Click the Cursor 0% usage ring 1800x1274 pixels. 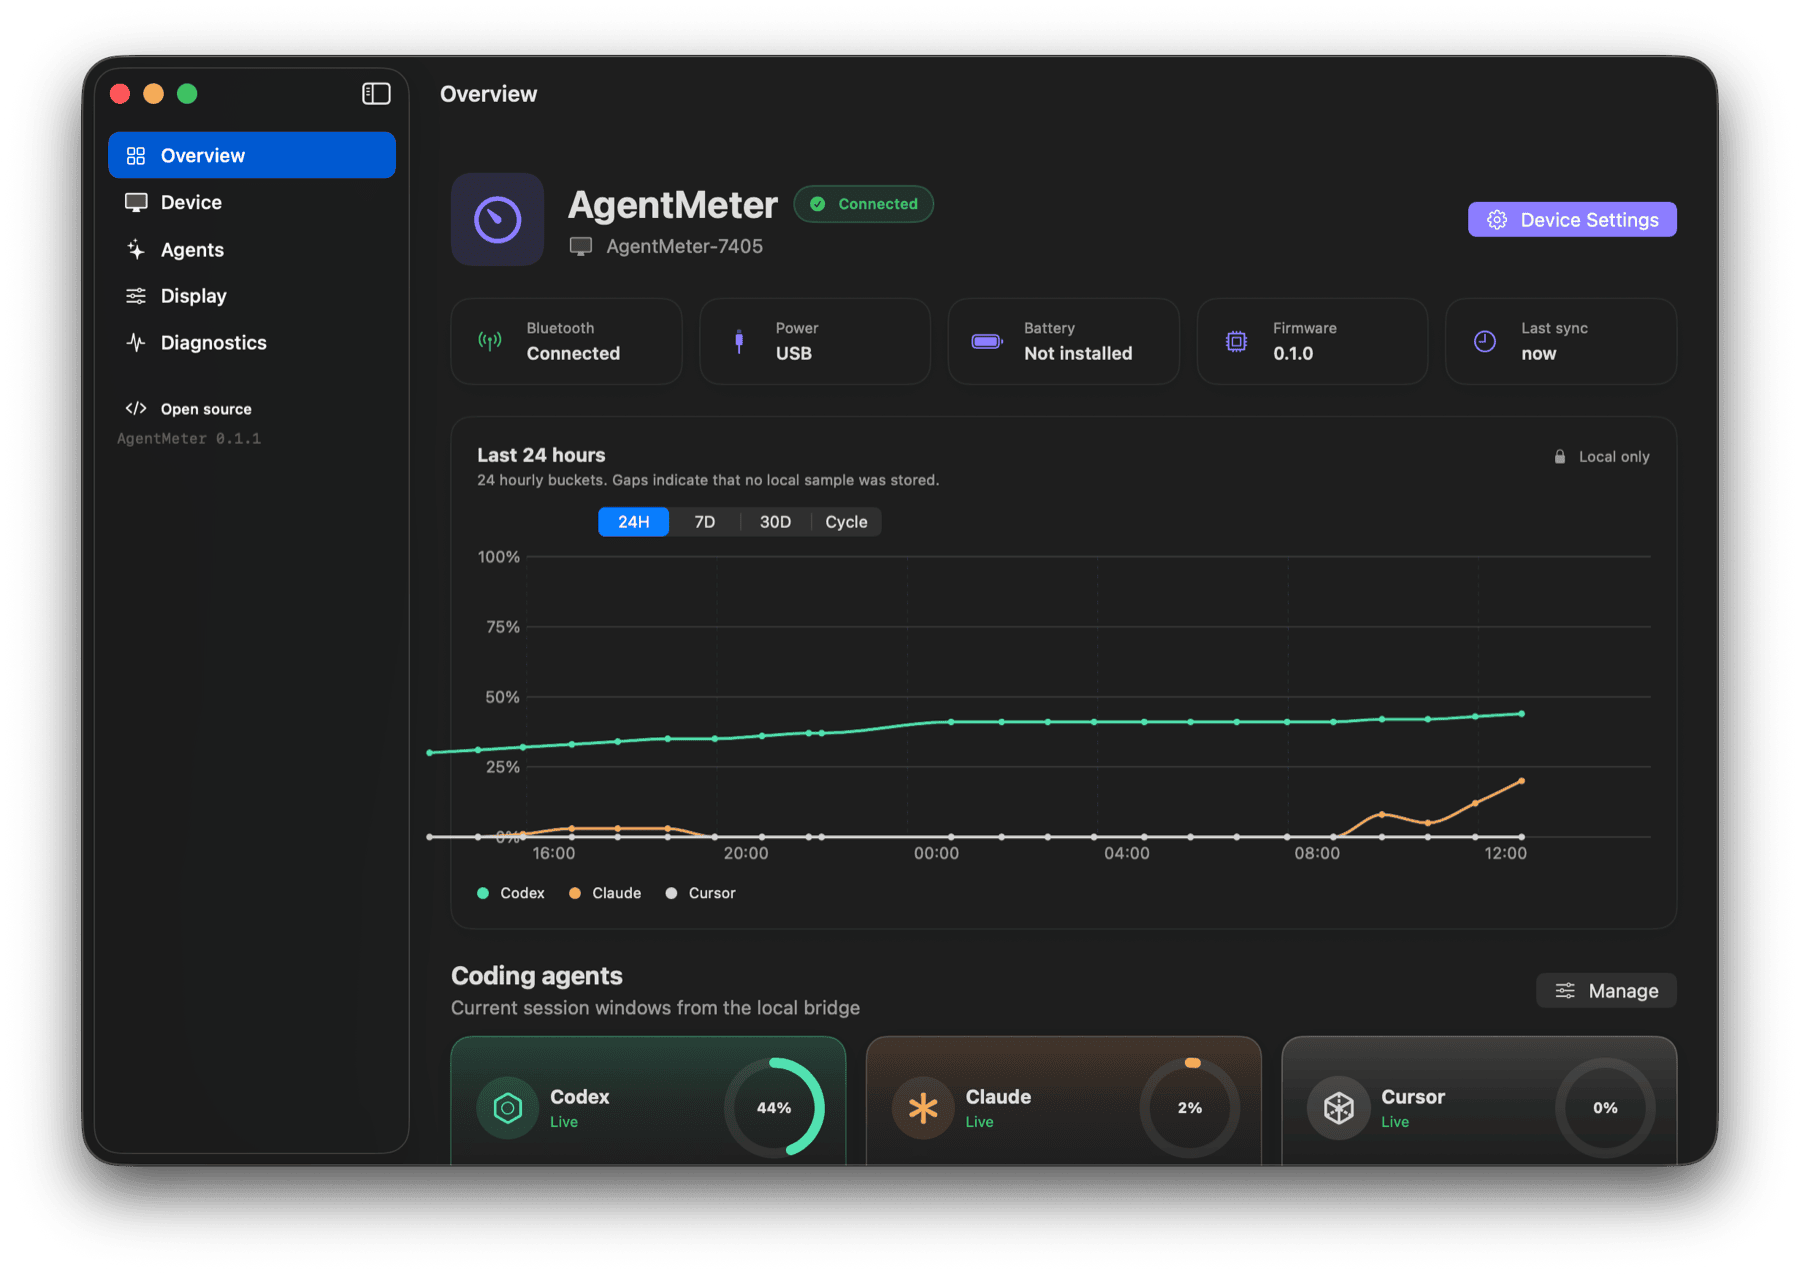click(x=1605, y=1108)
